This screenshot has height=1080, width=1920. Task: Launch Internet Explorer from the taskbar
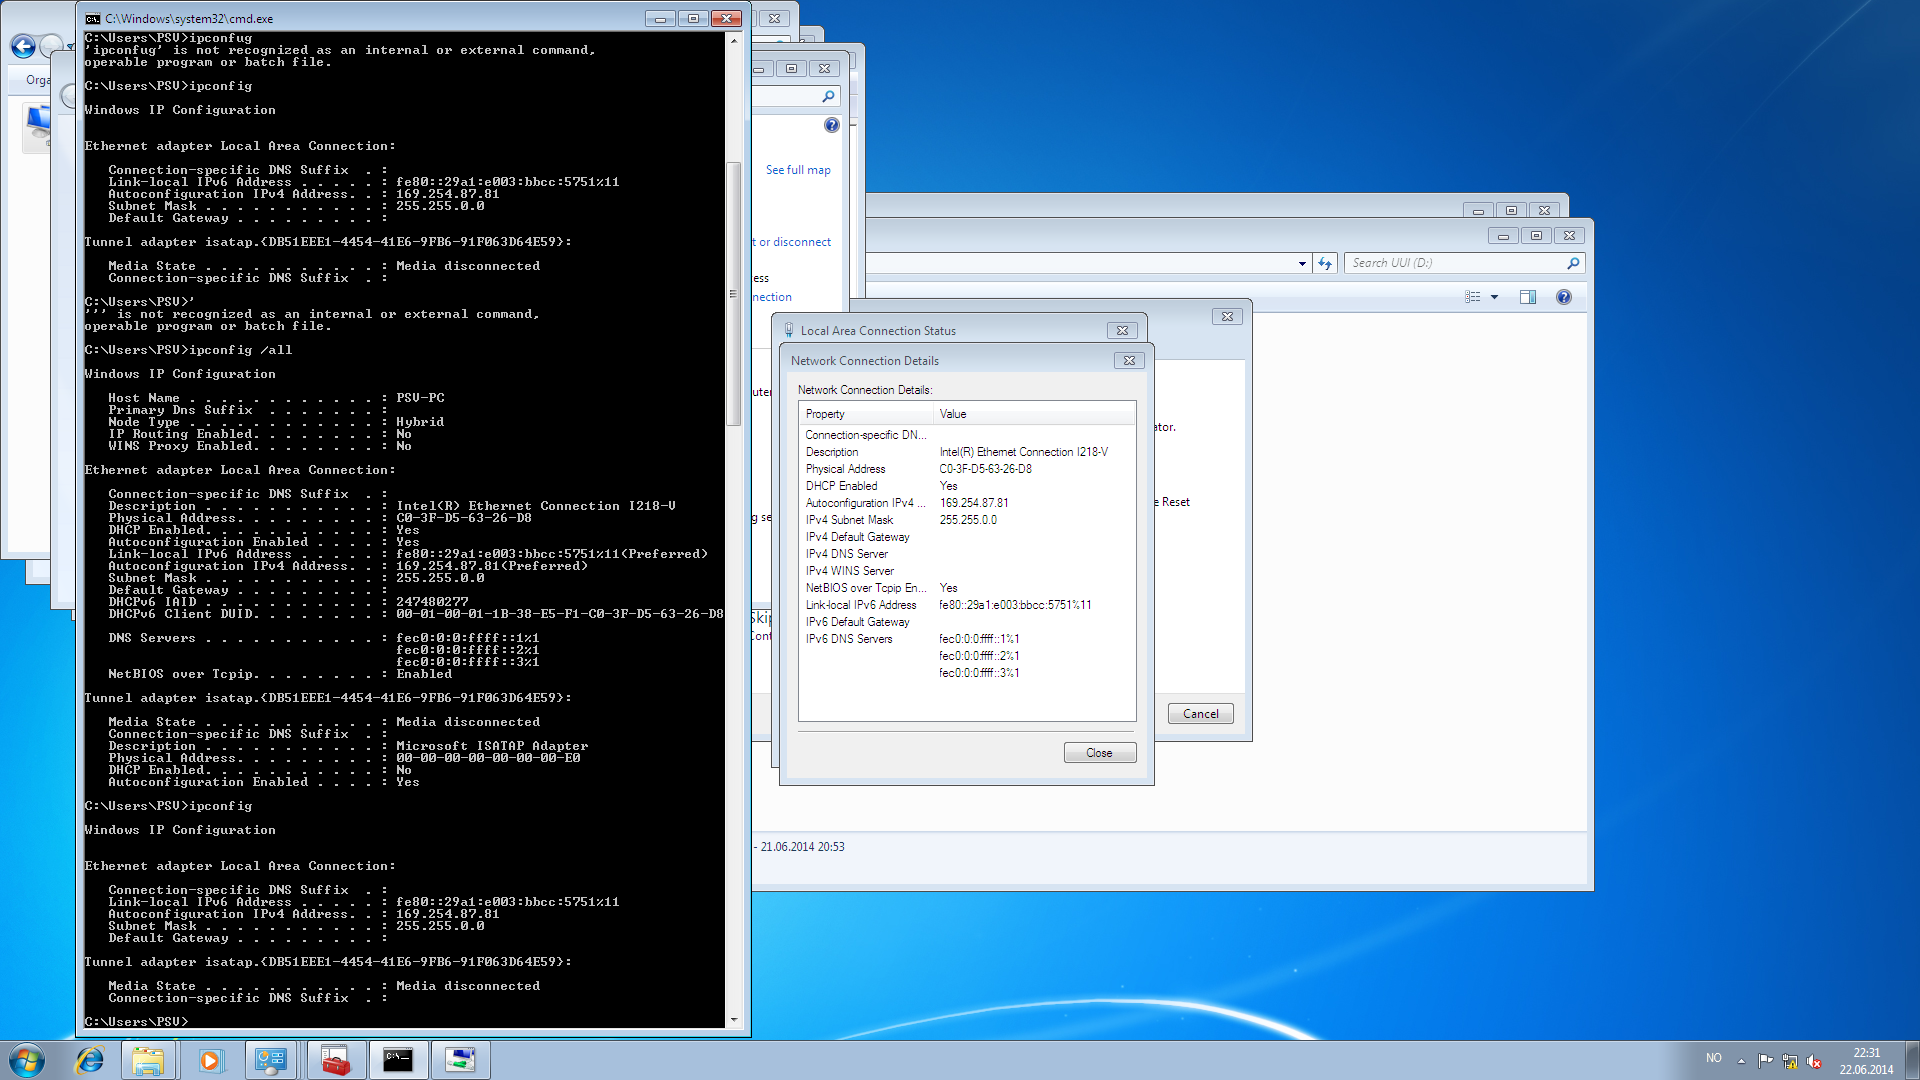tap(90, 1060)
